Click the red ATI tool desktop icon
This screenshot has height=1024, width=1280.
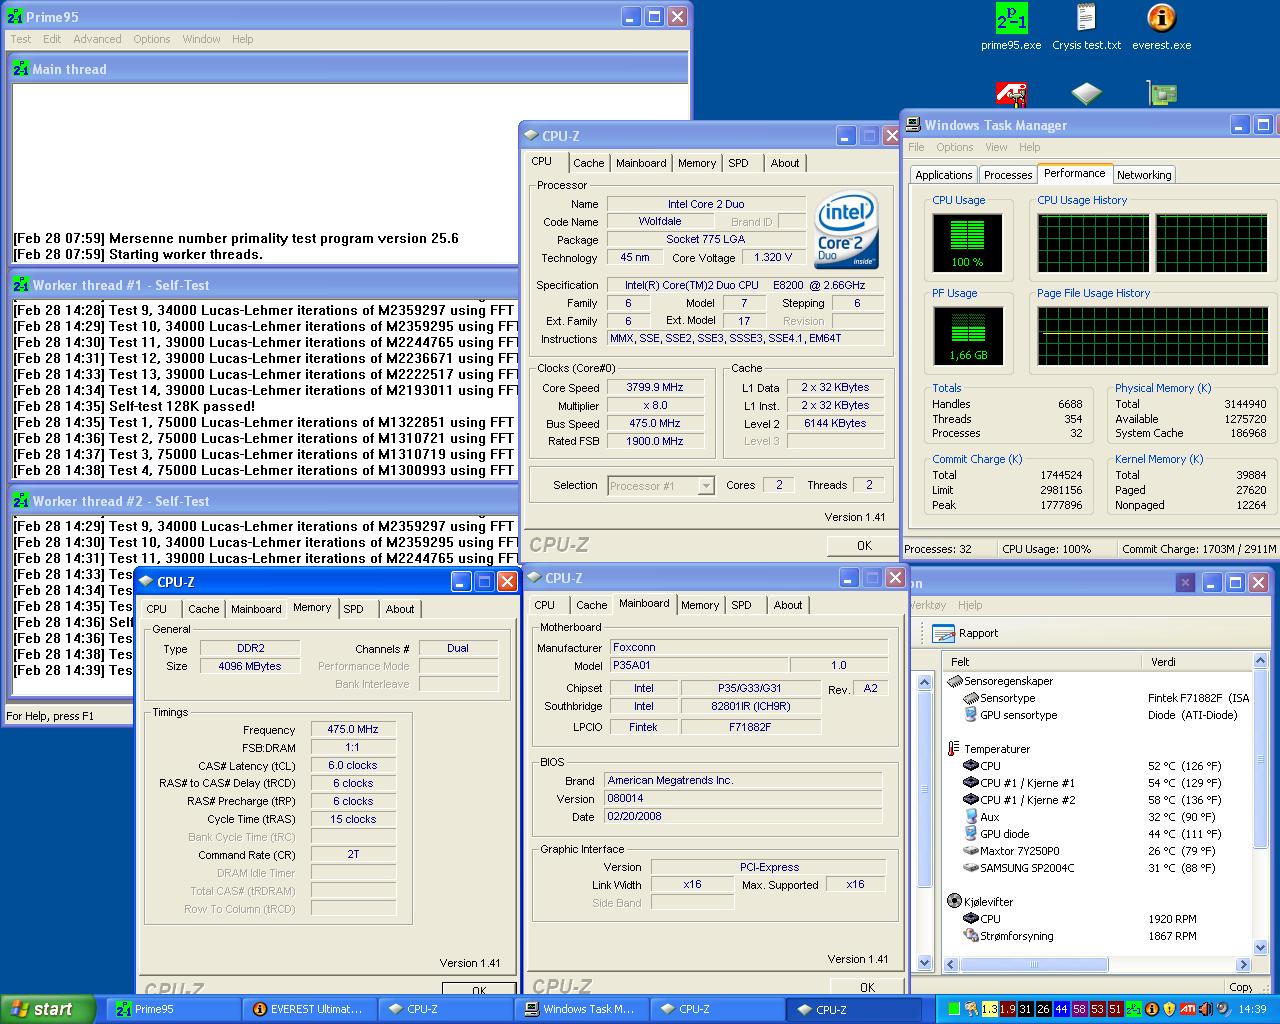pyautogui.click(x=1011, y=94)
